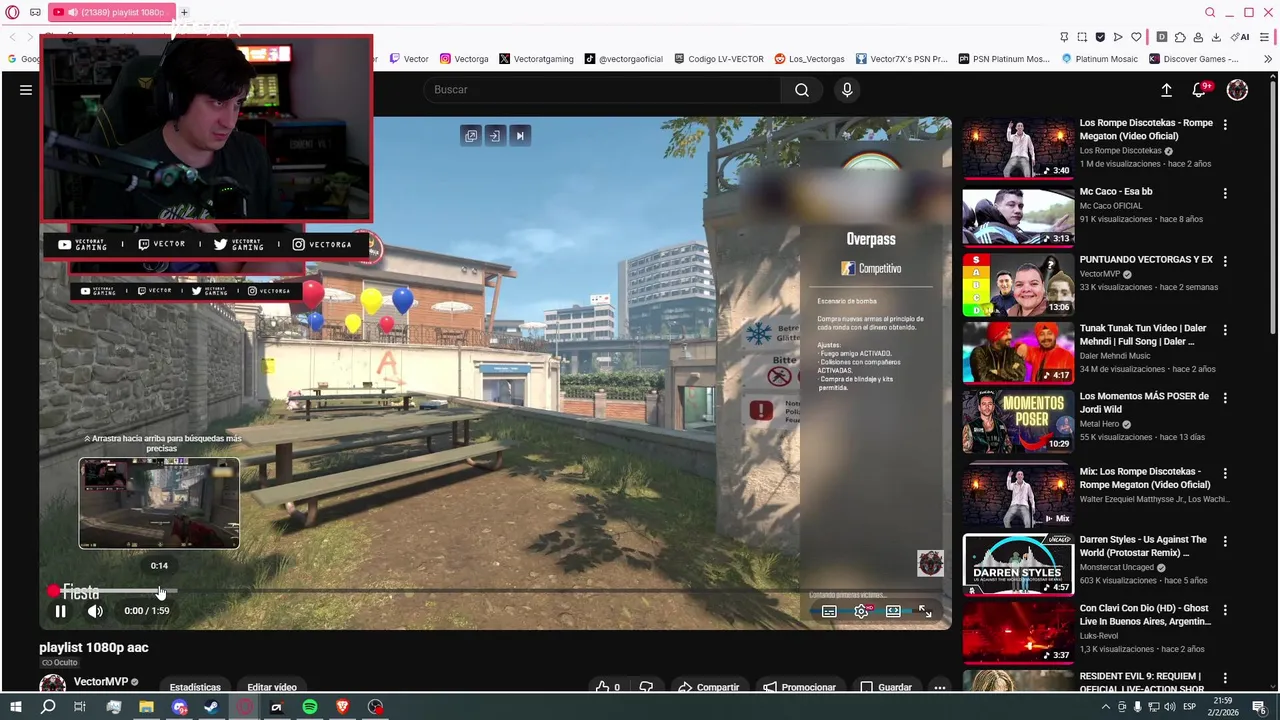Image resolution: width=1280 pixels, height=720 pixels.
Task: Open the Codigo LV-VECTOR bookmark
Action: click(719, 59)
